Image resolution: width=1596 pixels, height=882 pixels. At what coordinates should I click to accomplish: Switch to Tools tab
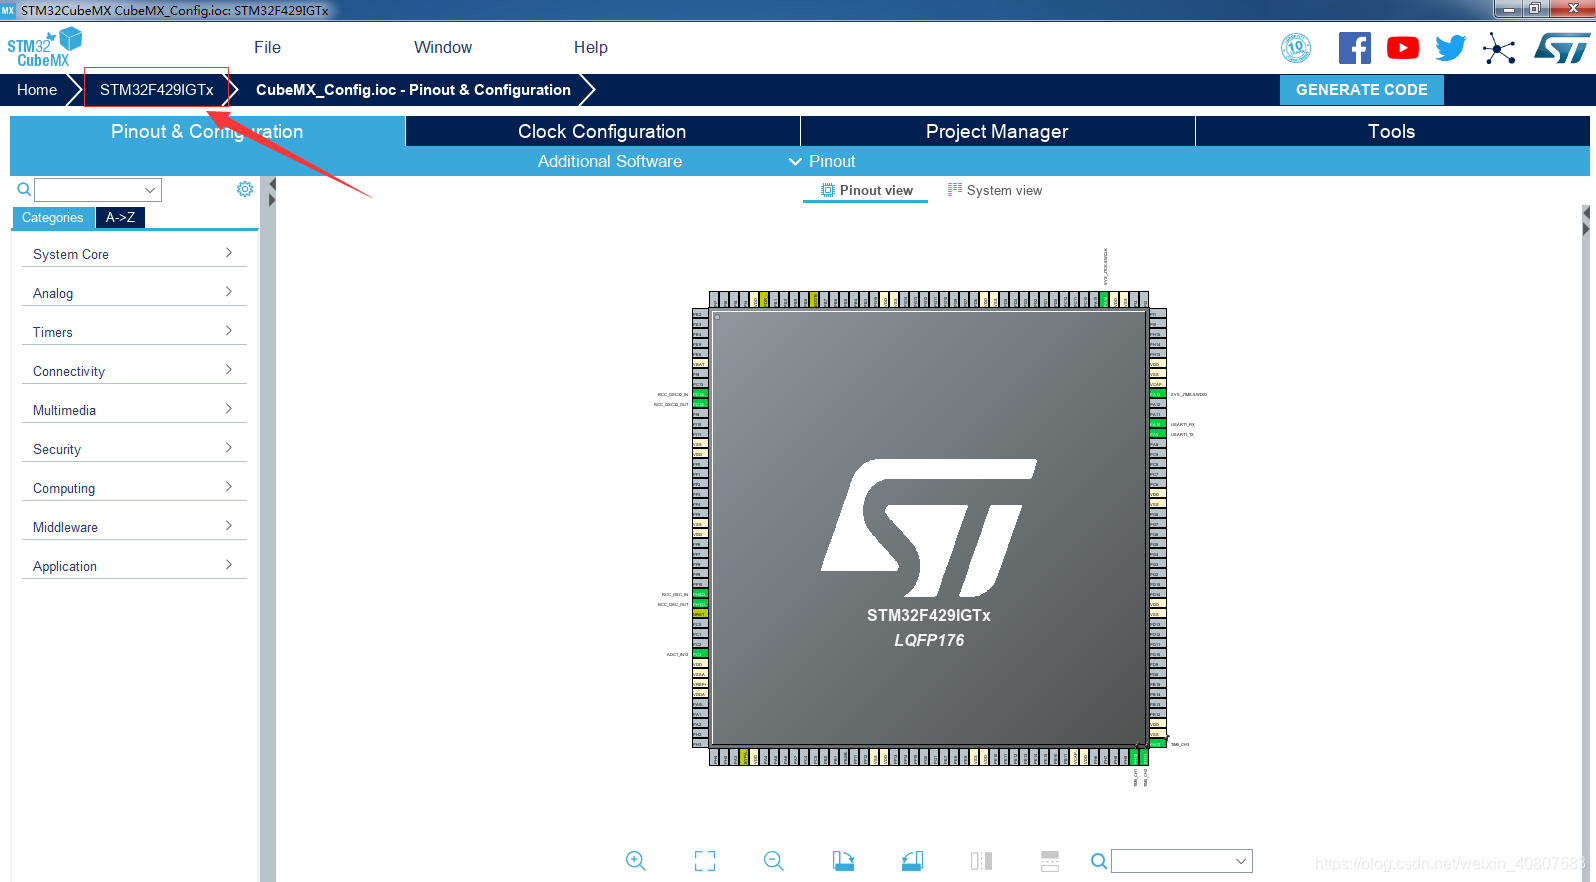point(1391,131)
